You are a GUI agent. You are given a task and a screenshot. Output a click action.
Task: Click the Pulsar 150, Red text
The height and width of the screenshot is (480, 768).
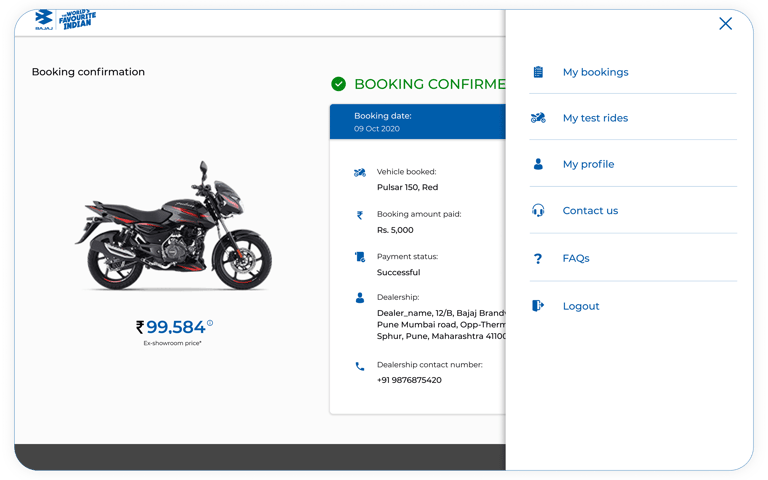pos(408,187)
